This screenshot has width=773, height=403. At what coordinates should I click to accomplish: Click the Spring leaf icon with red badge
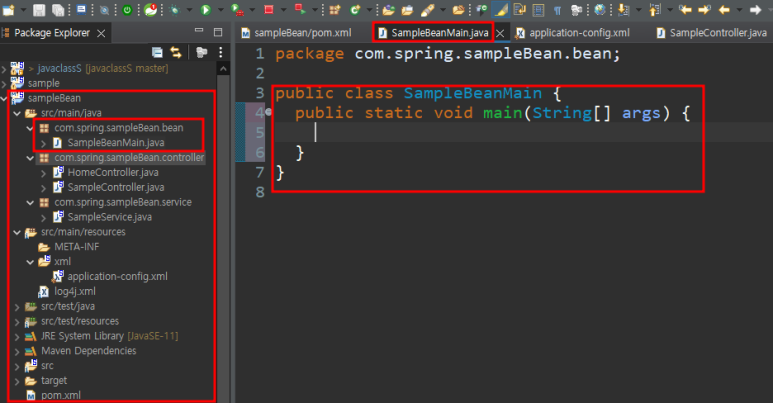click(x=151, y=9)
